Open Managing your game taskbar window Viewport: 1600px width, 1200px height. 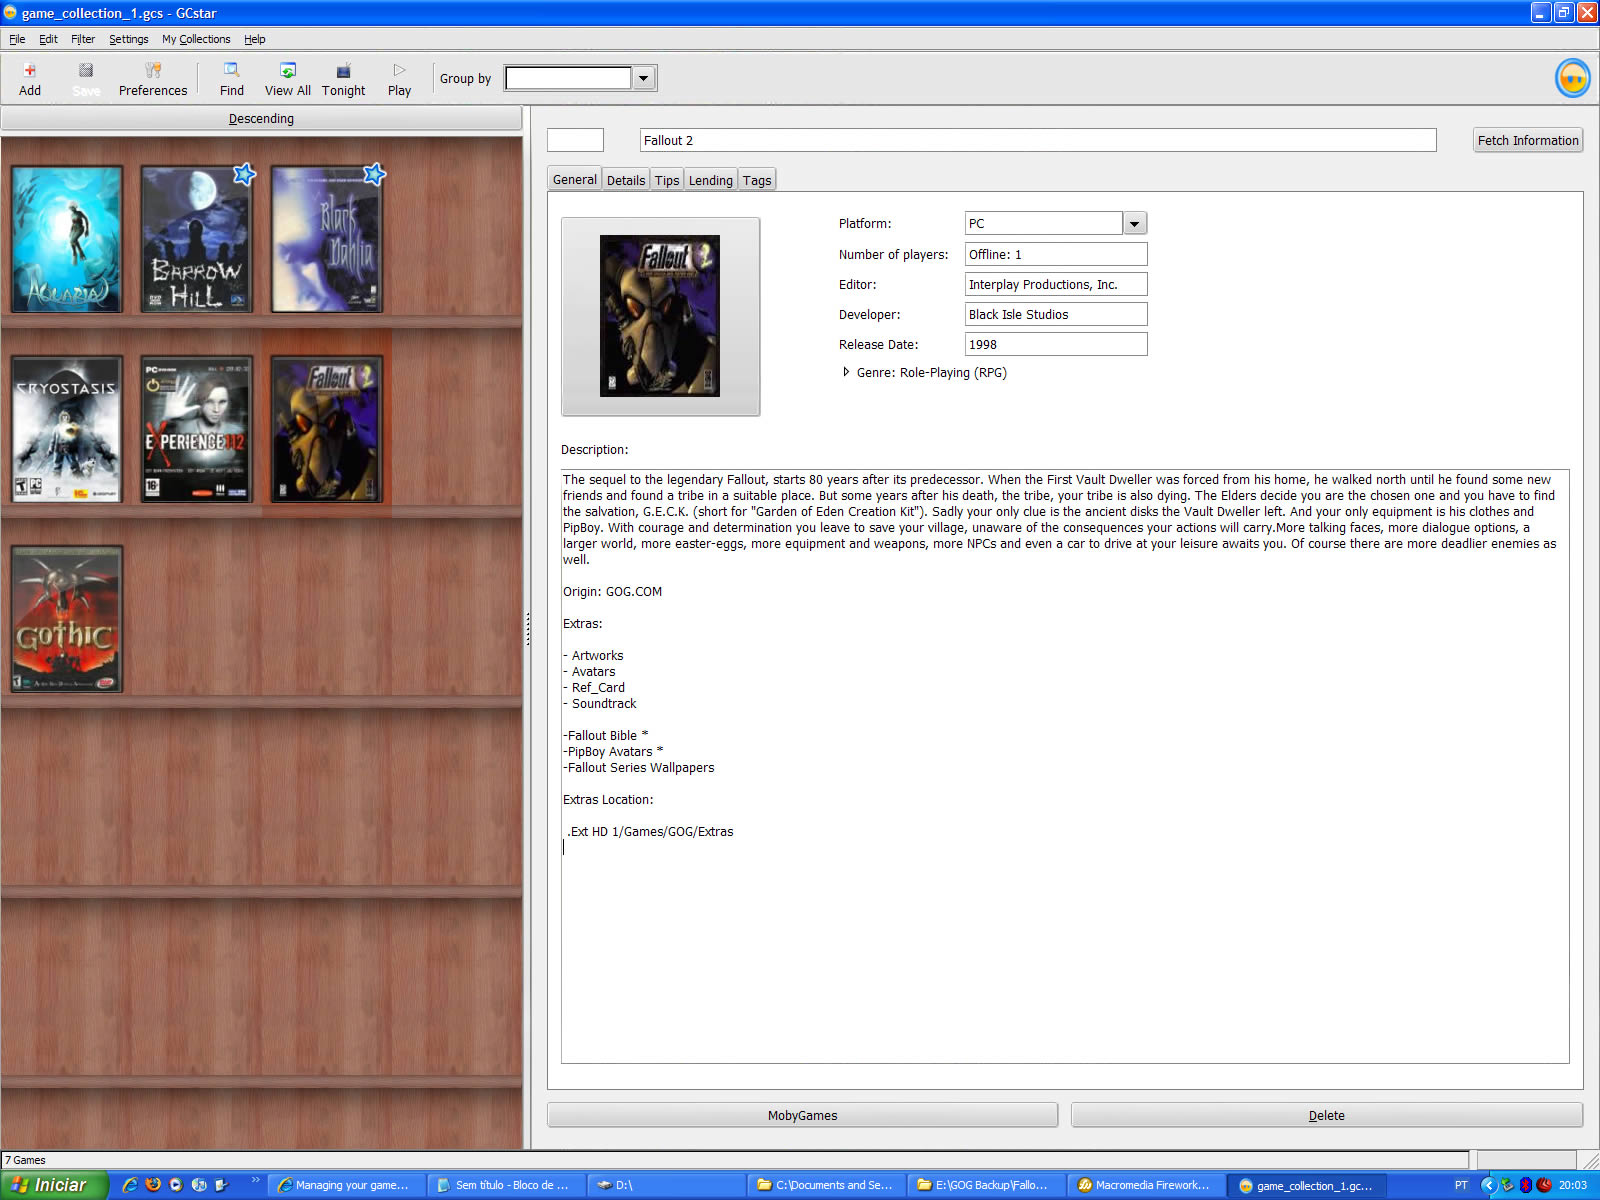[346, 1185]
